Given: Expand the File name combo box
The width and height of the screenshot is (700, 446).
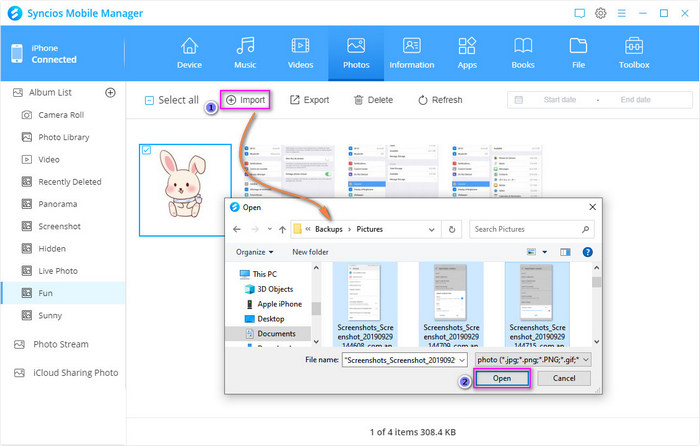Looking at the screenshot, I should 465,357.
